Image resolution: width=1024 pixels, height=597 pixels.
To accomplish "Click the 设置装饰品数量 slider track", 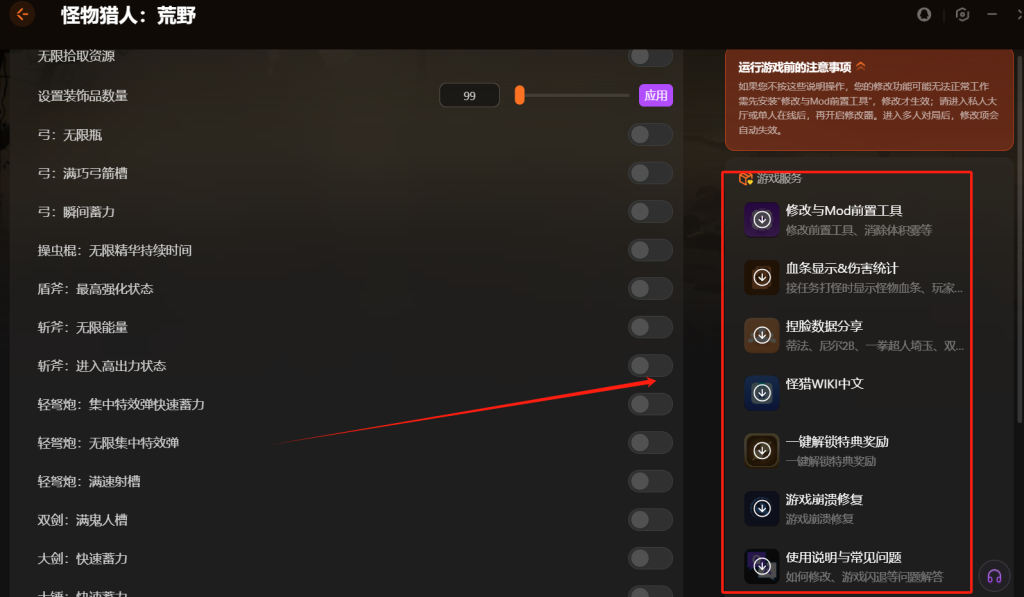I will point(572,95).
